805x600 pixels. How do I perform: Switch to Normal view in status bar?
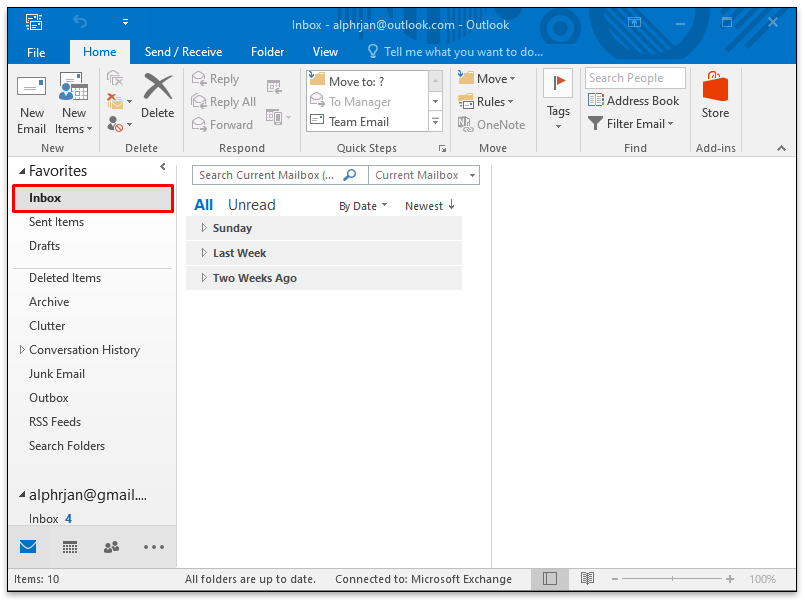point(550,579)
